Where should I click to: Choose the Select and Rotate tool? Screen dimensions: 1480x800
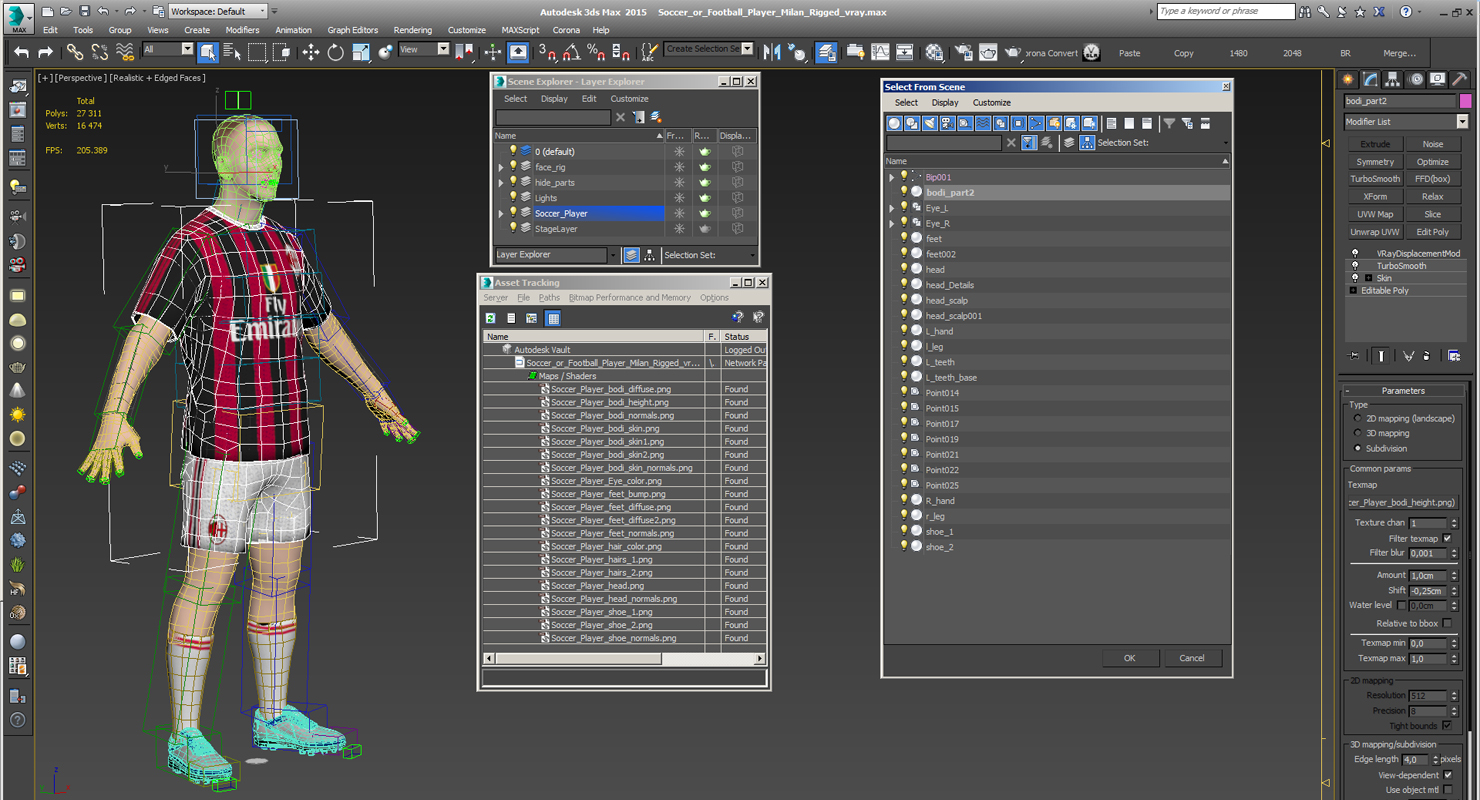click(x=336, y=52)
